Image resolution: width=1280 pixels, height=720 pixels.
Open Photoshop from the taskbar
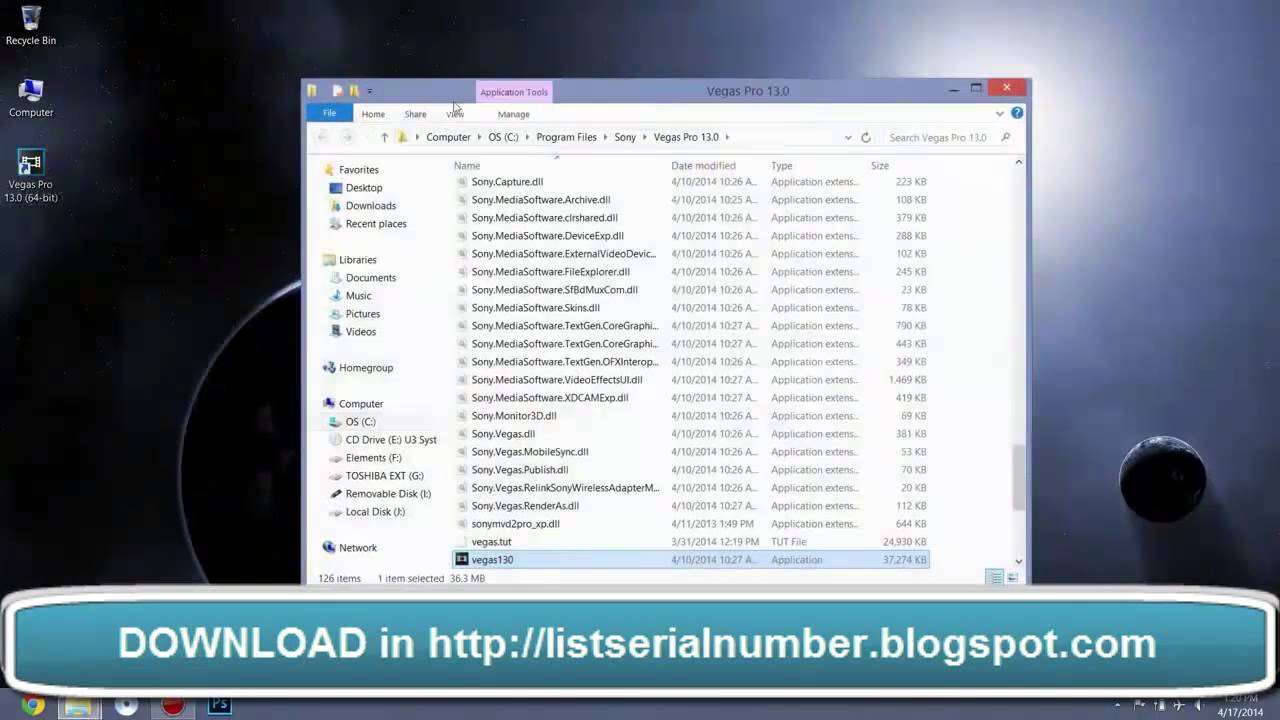pyautogui.click(x=220, y=706)
